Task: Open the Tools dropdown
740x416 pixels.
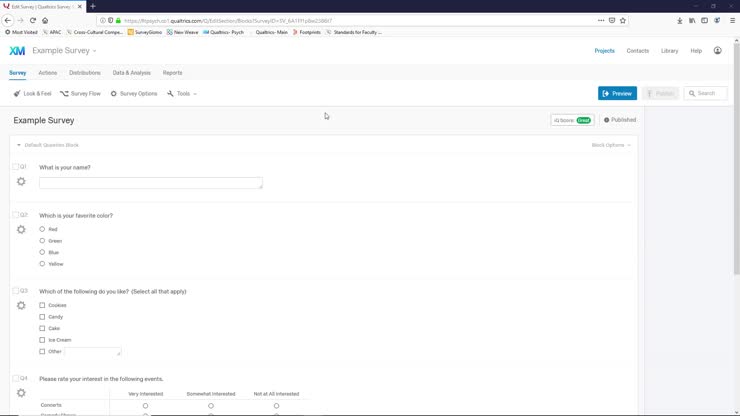Action: coord(182,93)
